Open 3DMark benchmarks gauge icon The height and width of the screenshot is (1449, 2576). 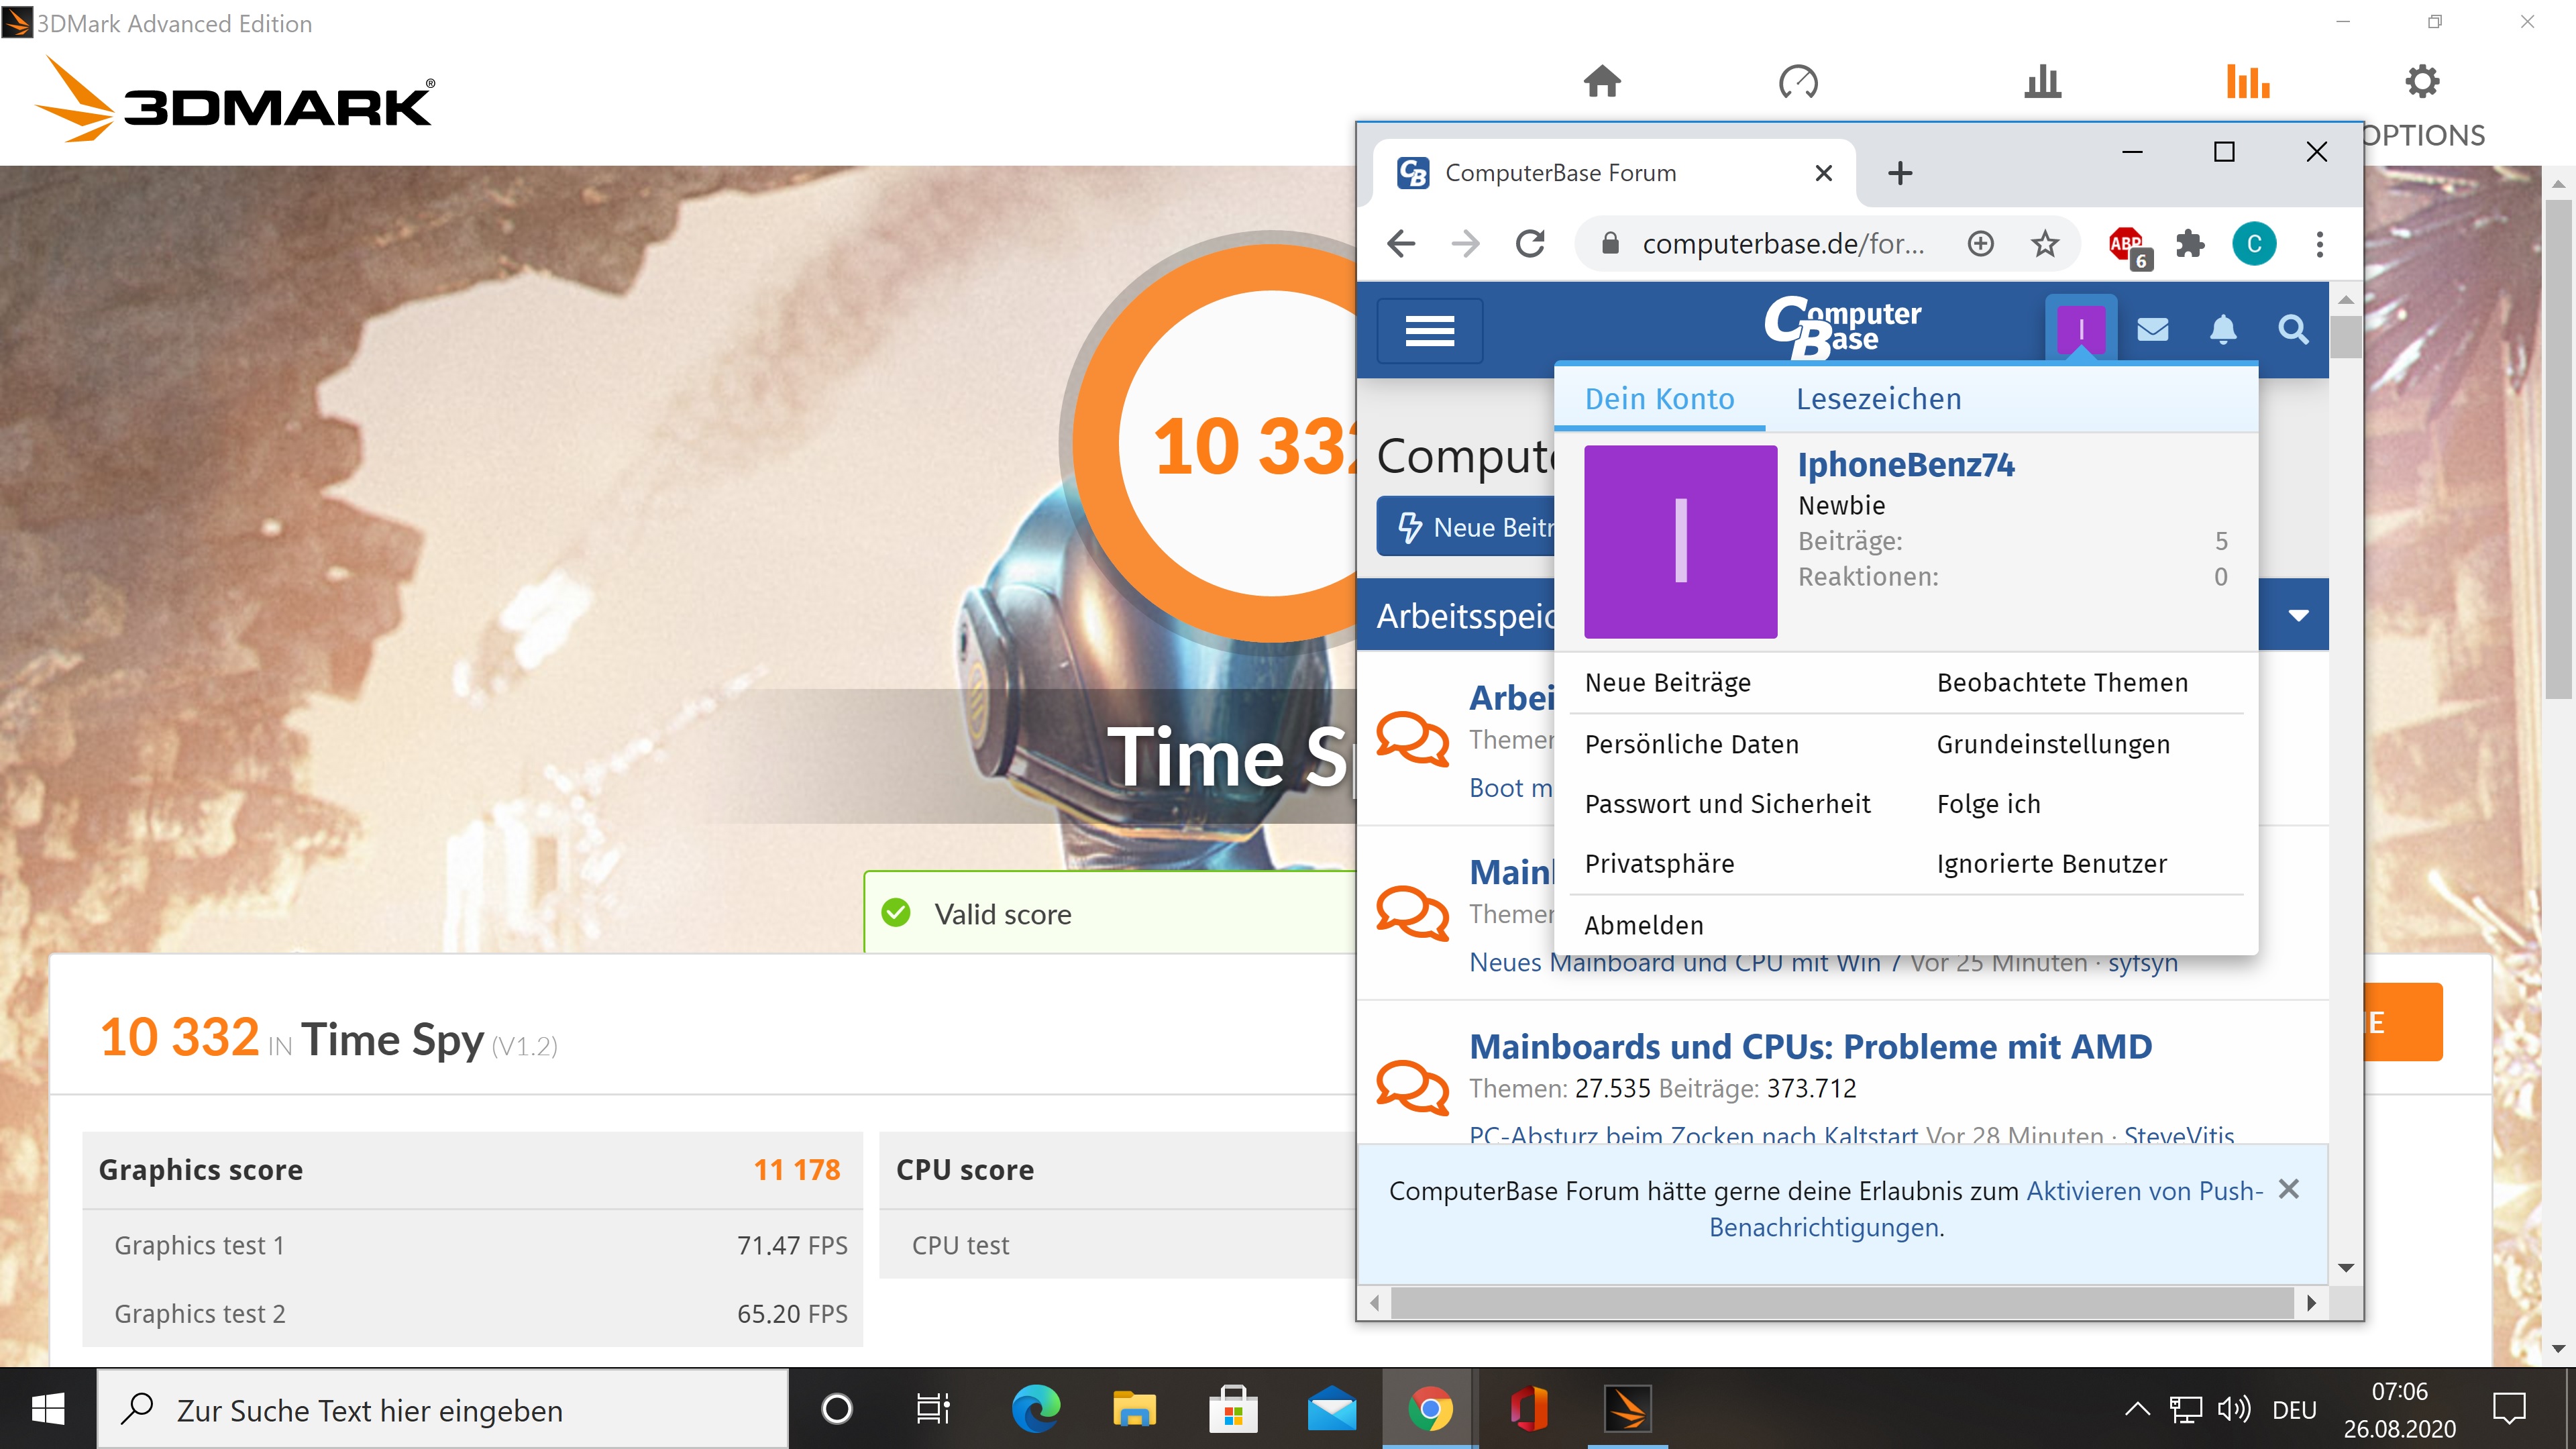pos(1797,81)
